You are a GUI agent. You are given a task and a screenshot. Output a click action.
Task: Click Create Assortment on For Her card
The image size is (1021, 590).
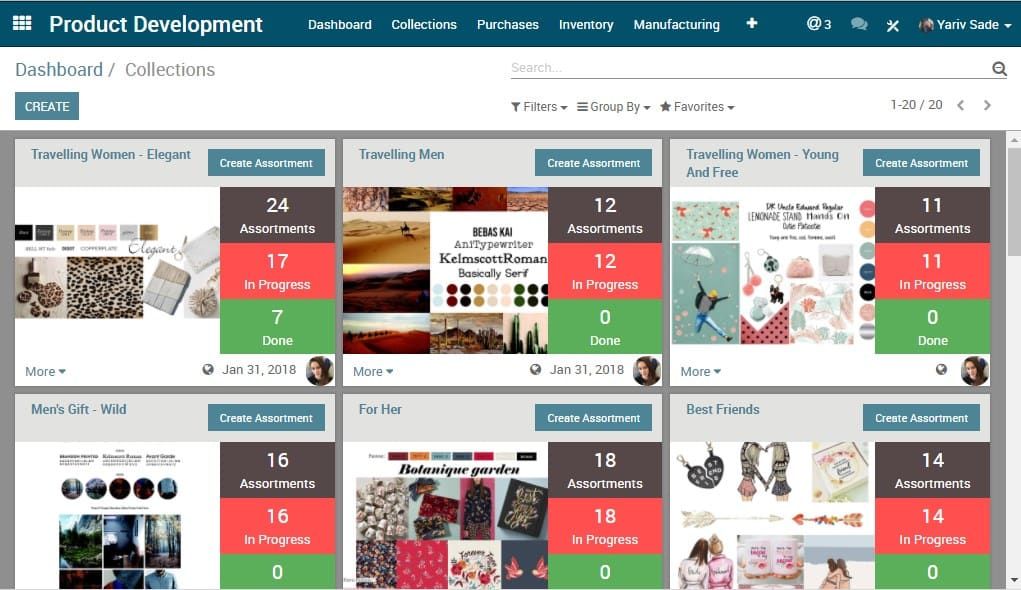[593, 418]
